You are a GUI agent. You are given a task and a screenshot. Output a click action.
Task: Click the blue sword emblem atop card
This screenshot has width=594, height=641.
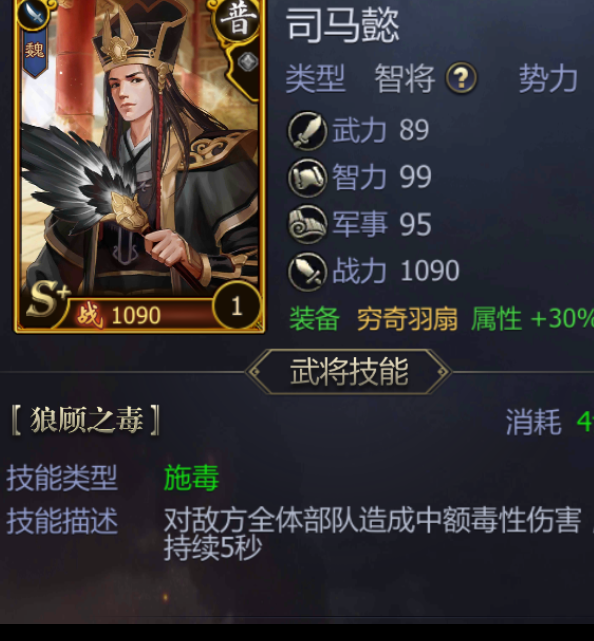tap(34, 14)
